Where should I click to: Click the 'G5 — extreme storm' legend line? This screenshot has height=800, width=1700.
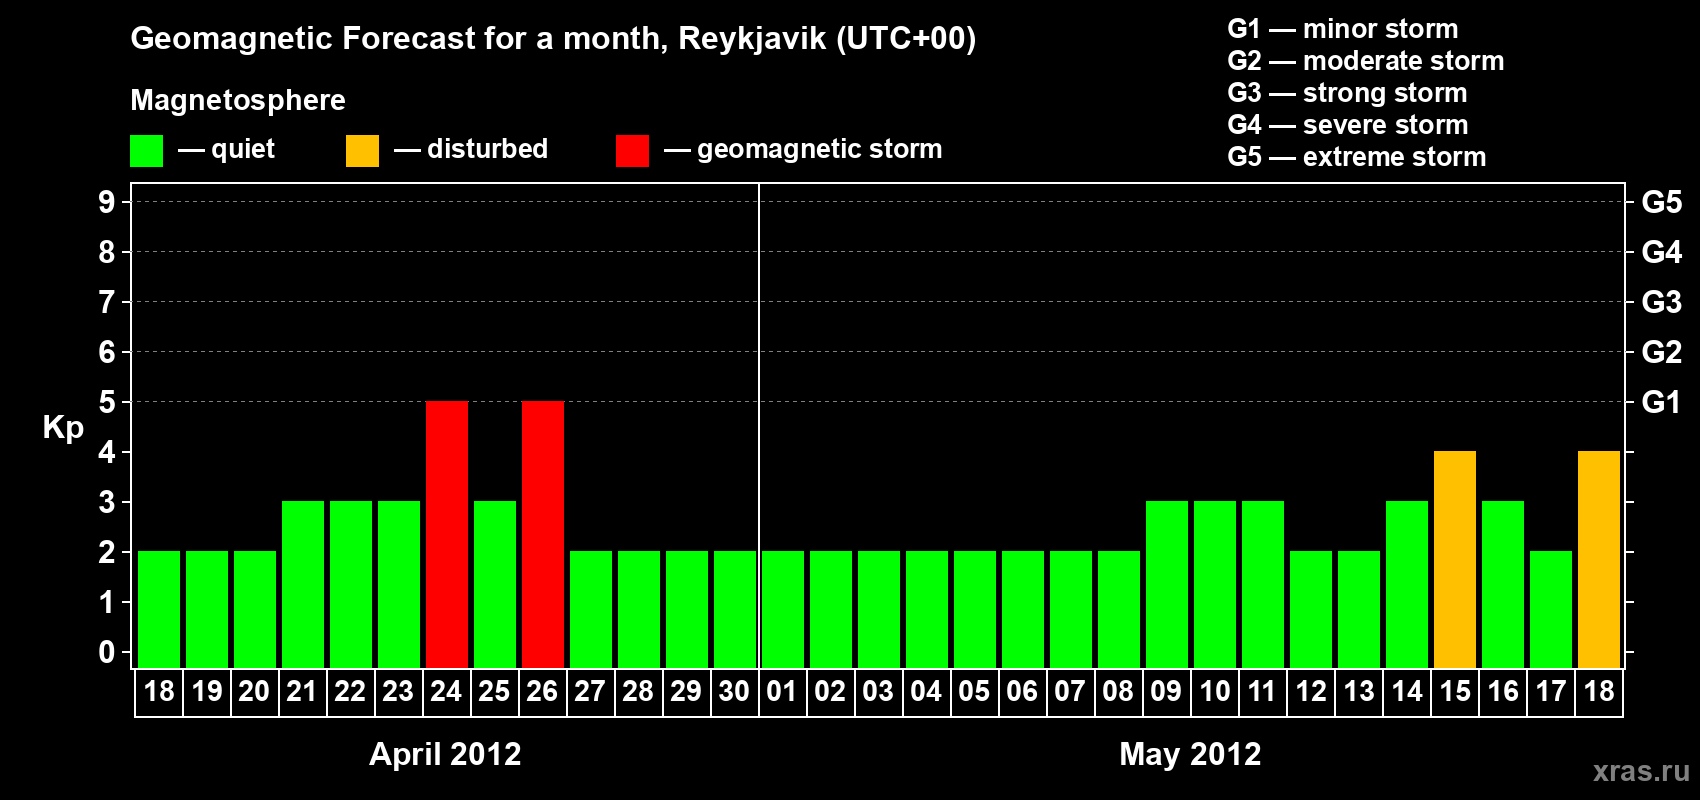tap(1357, 157)
